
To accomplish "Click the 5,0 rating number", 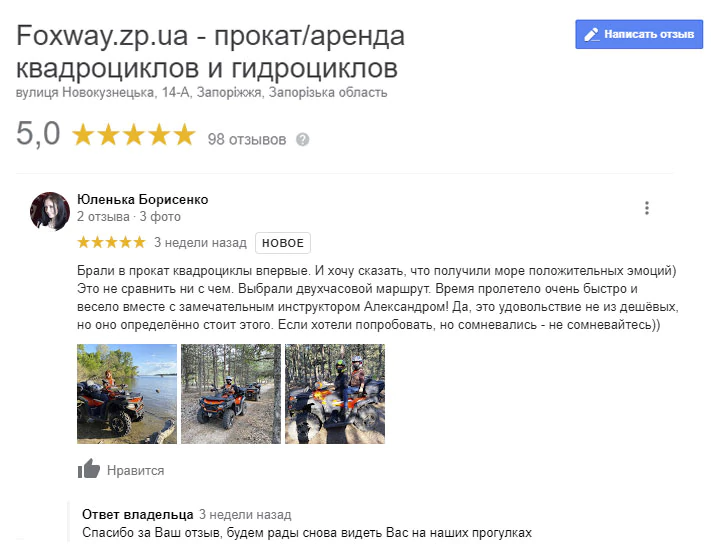I will pyautogui.click(x=38, y=134).
